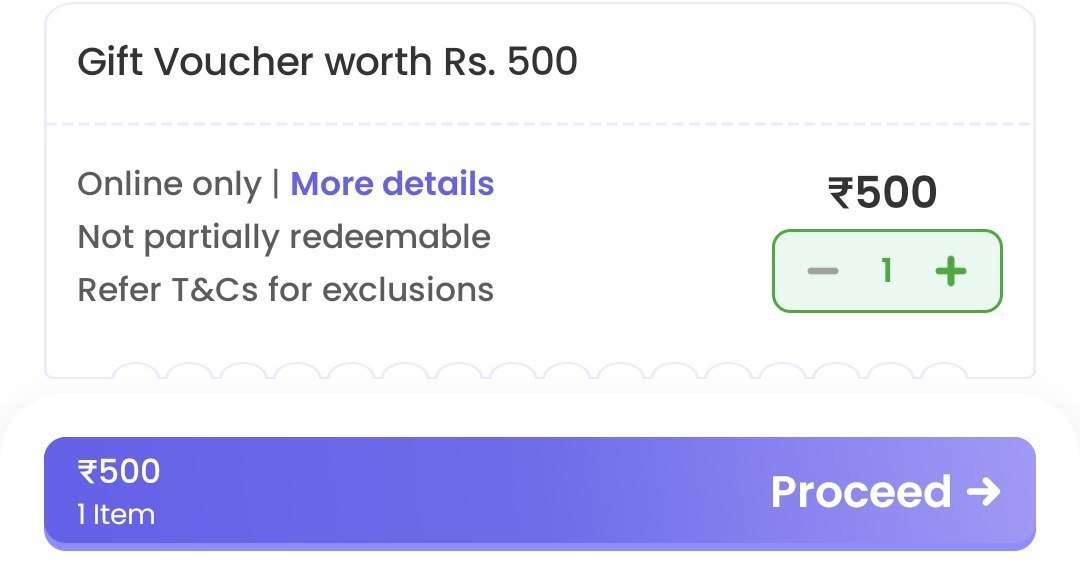Select the quantity number 1 in stepper
The height and width of the screenshot is (571, 1080).
tap(886, 271)
